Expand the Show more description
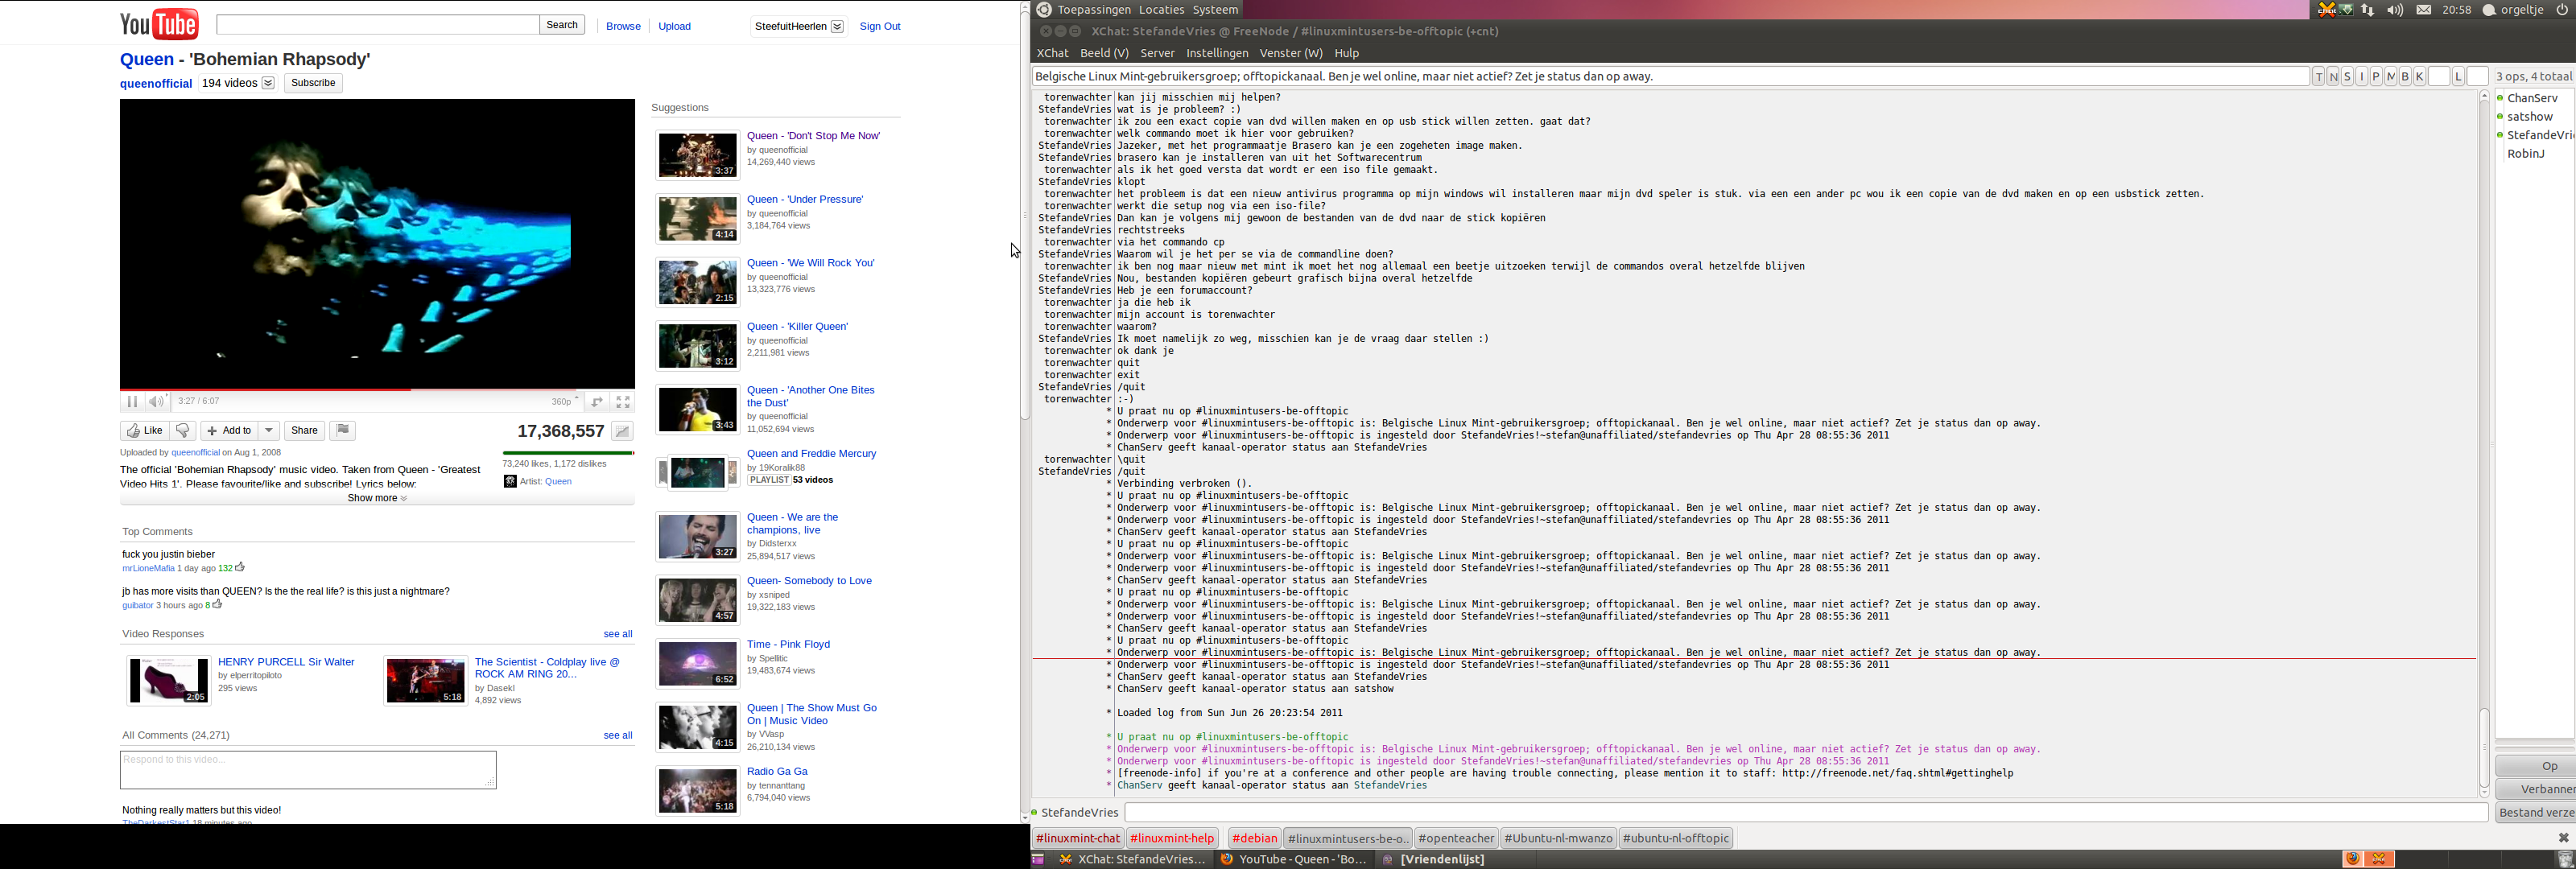The image size is (2576, 869). [x=377, y=498]
